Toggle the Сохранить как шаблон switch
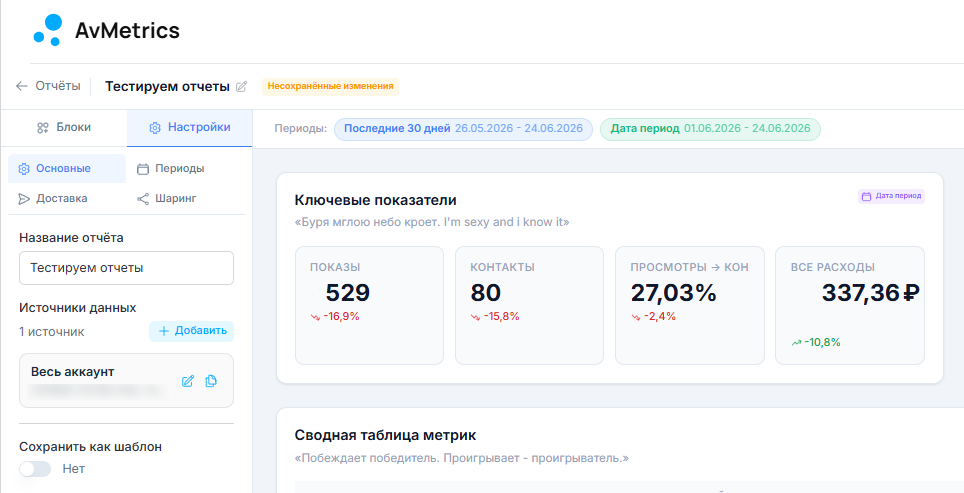Viewport: 964px width, 493px height. click(35, 469)
